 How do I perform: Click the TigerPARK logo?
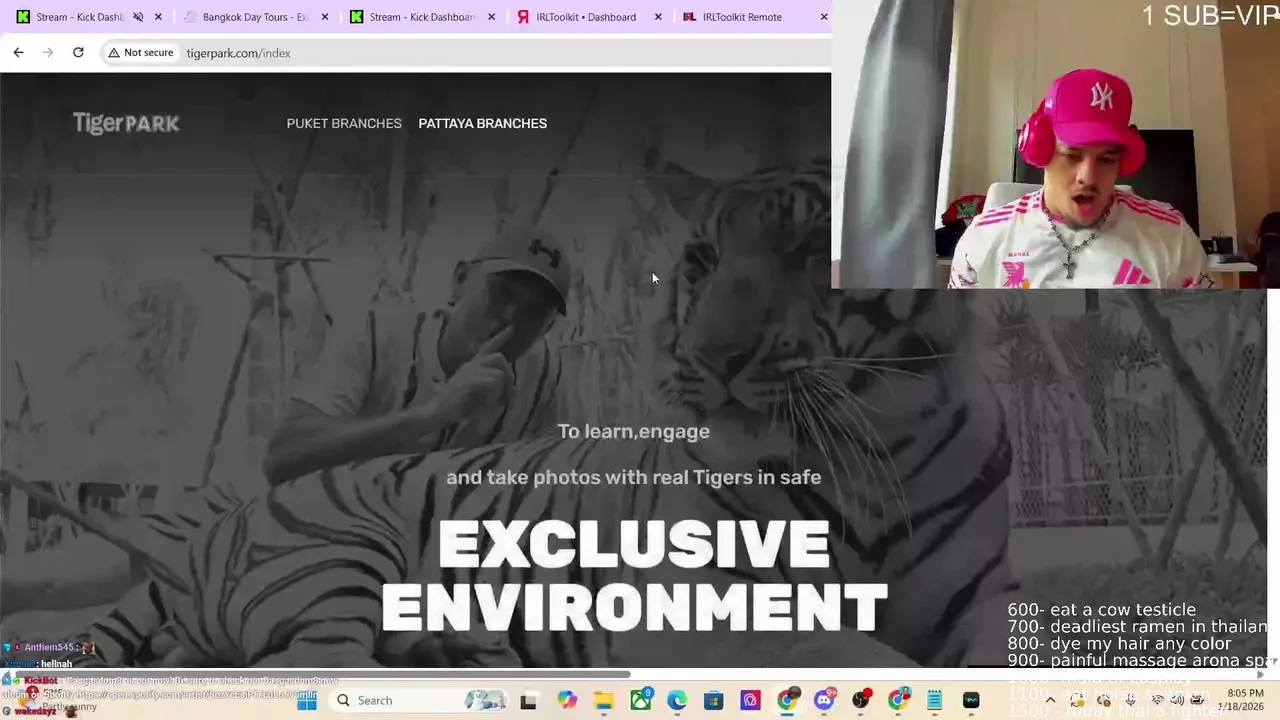(x=126, y=123)
